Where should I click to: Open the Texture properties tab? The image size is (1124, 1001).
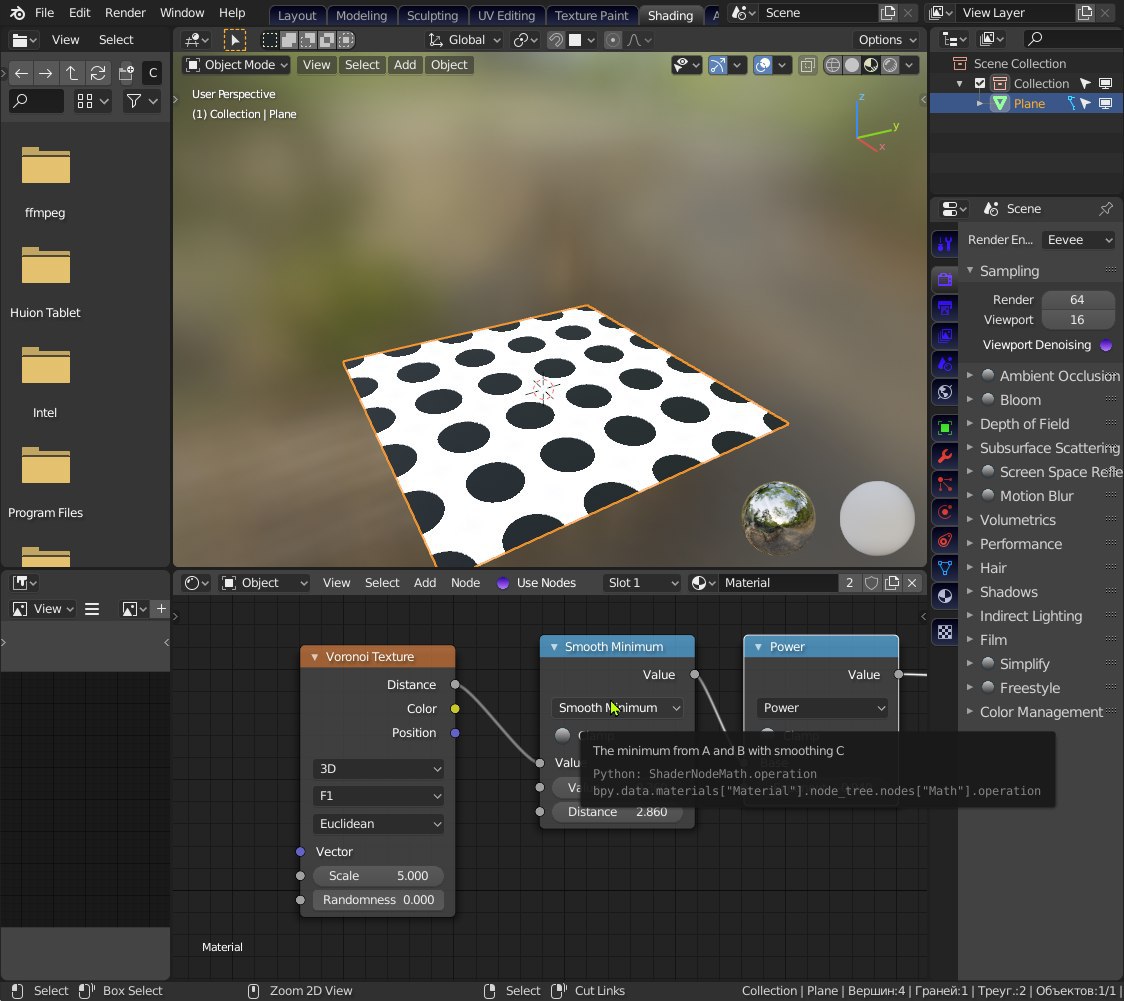click(x=945, y=632)
